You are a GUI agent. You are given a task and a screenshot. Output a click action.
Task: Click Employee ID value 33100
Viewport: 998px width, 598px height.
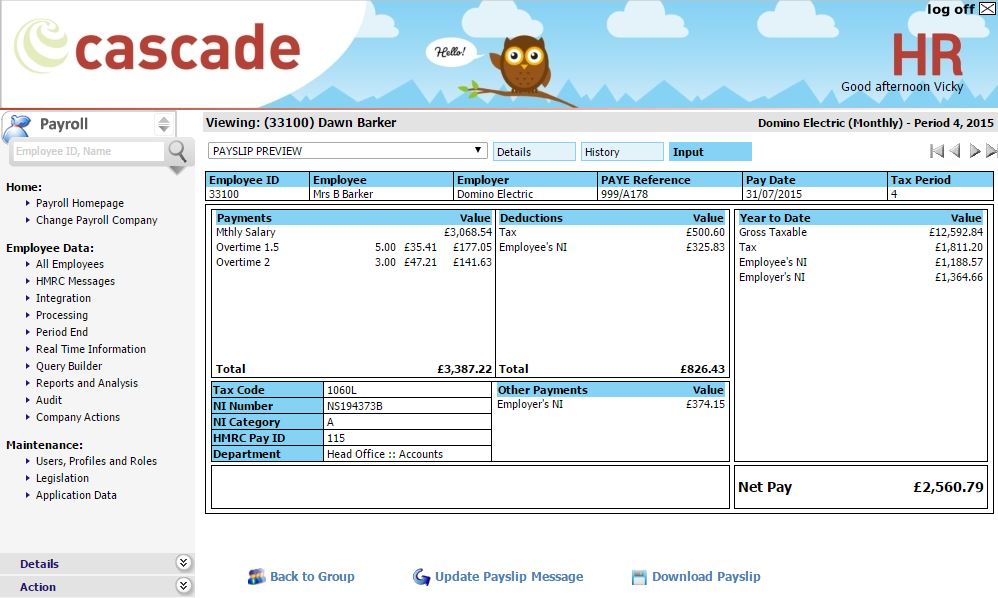pos(224,194)
